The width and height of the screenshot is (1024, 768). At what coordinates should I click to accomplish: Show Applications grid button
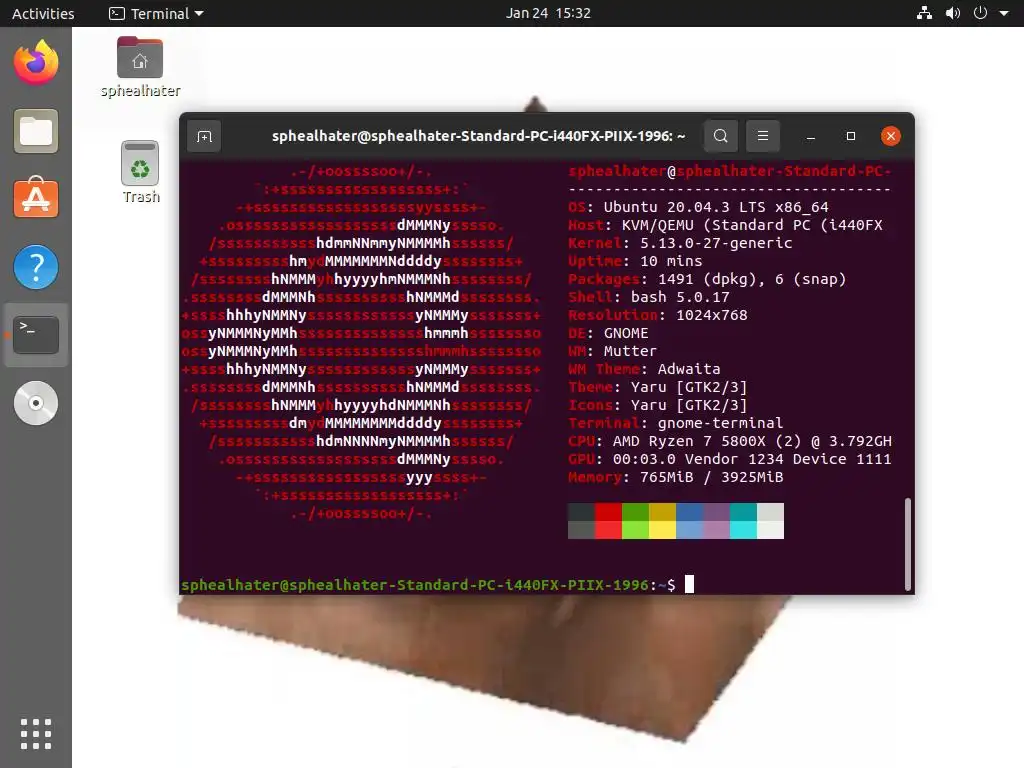tap(36, 734)
